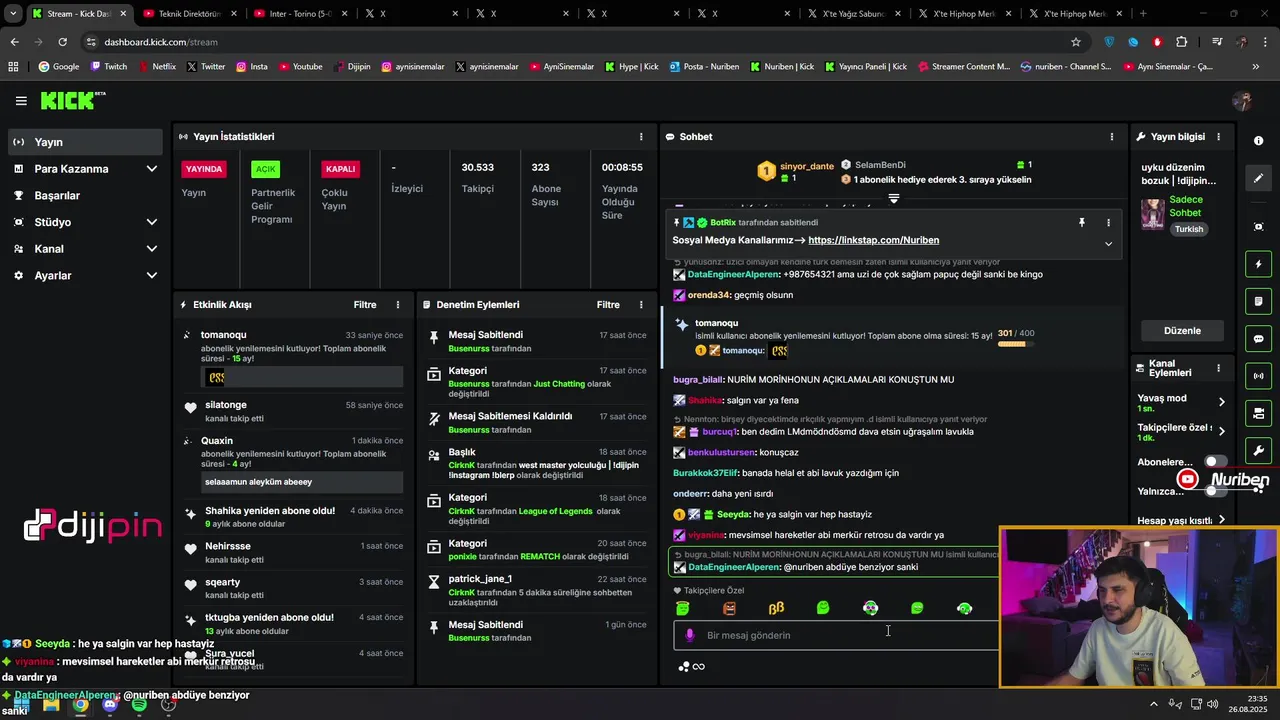Open Filtre in Denetim Eylemleri panel
The image size is (1280, 720).
[608, 305]
